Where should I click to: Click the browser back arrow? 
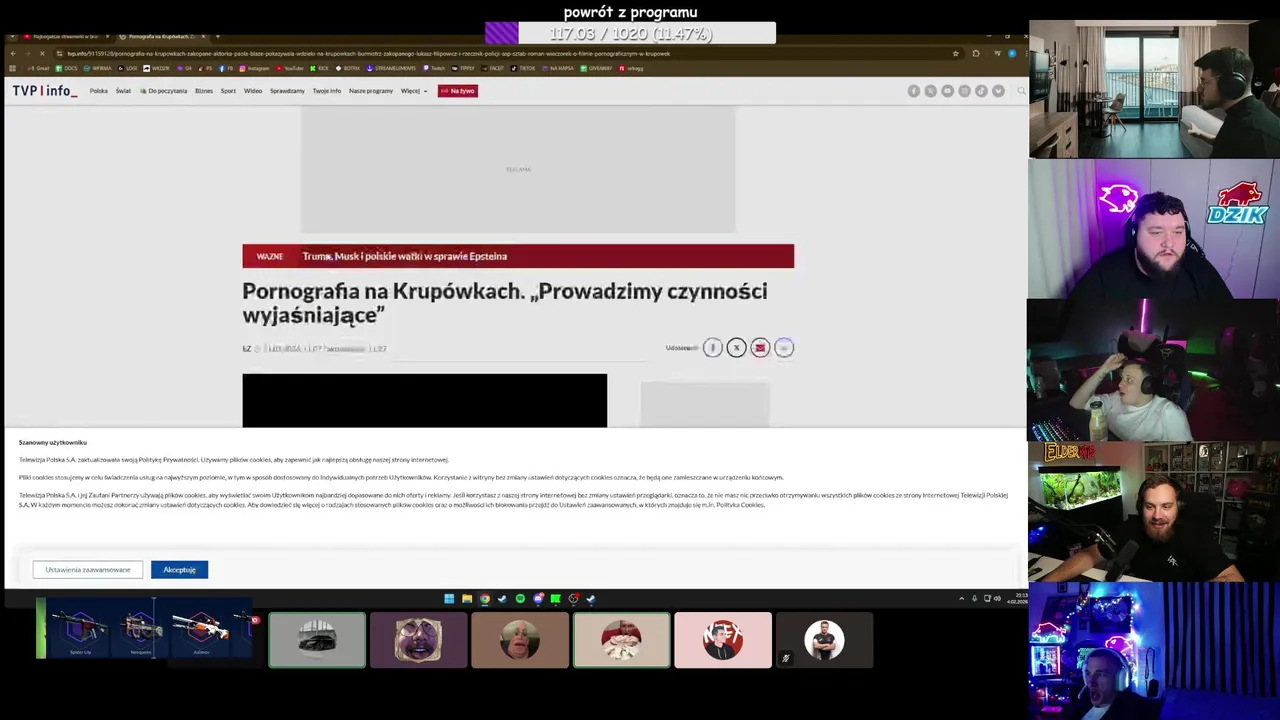click(x=12, y=53)
